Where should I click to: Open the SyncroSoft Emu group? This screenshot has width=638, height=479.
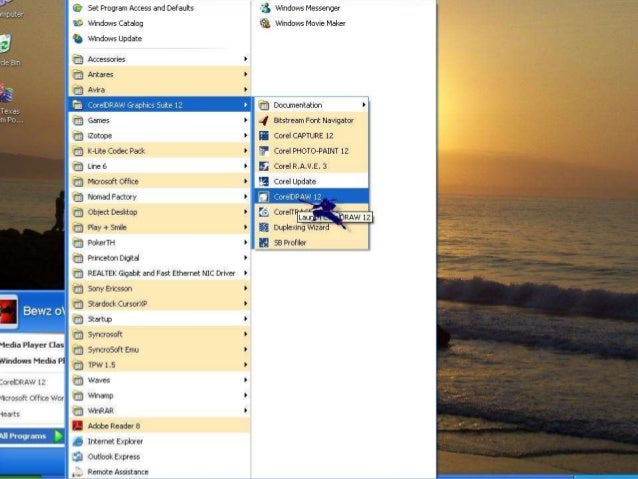click(160, 350)
